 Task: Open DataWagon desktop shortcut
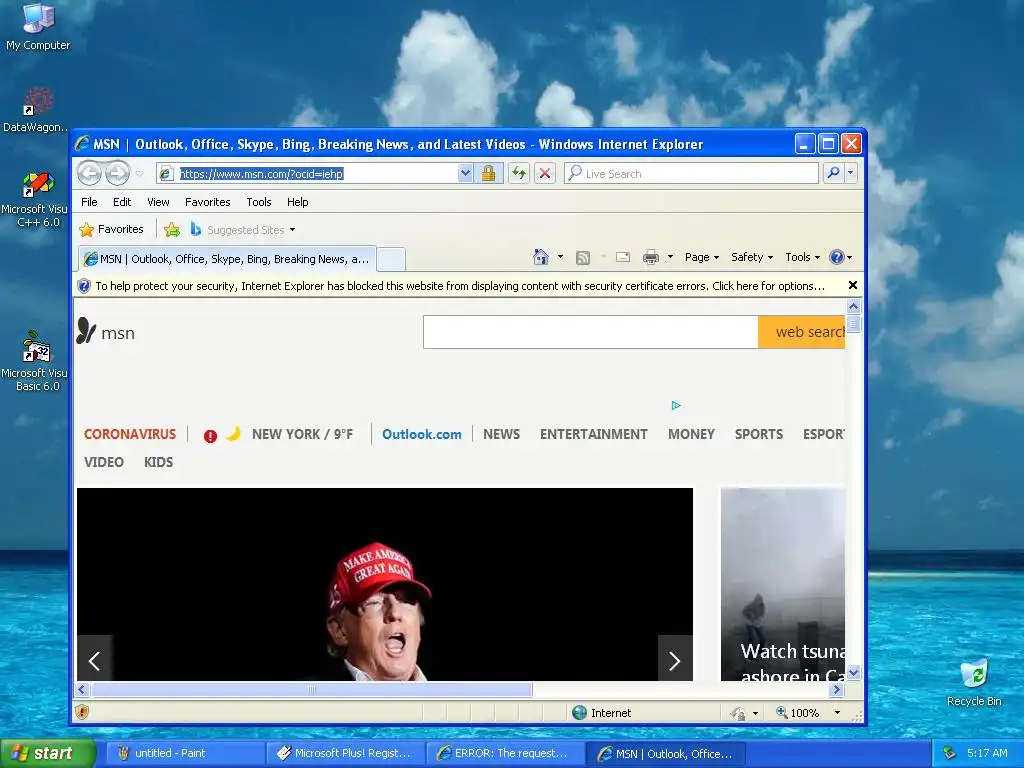(x=36, y=110)
